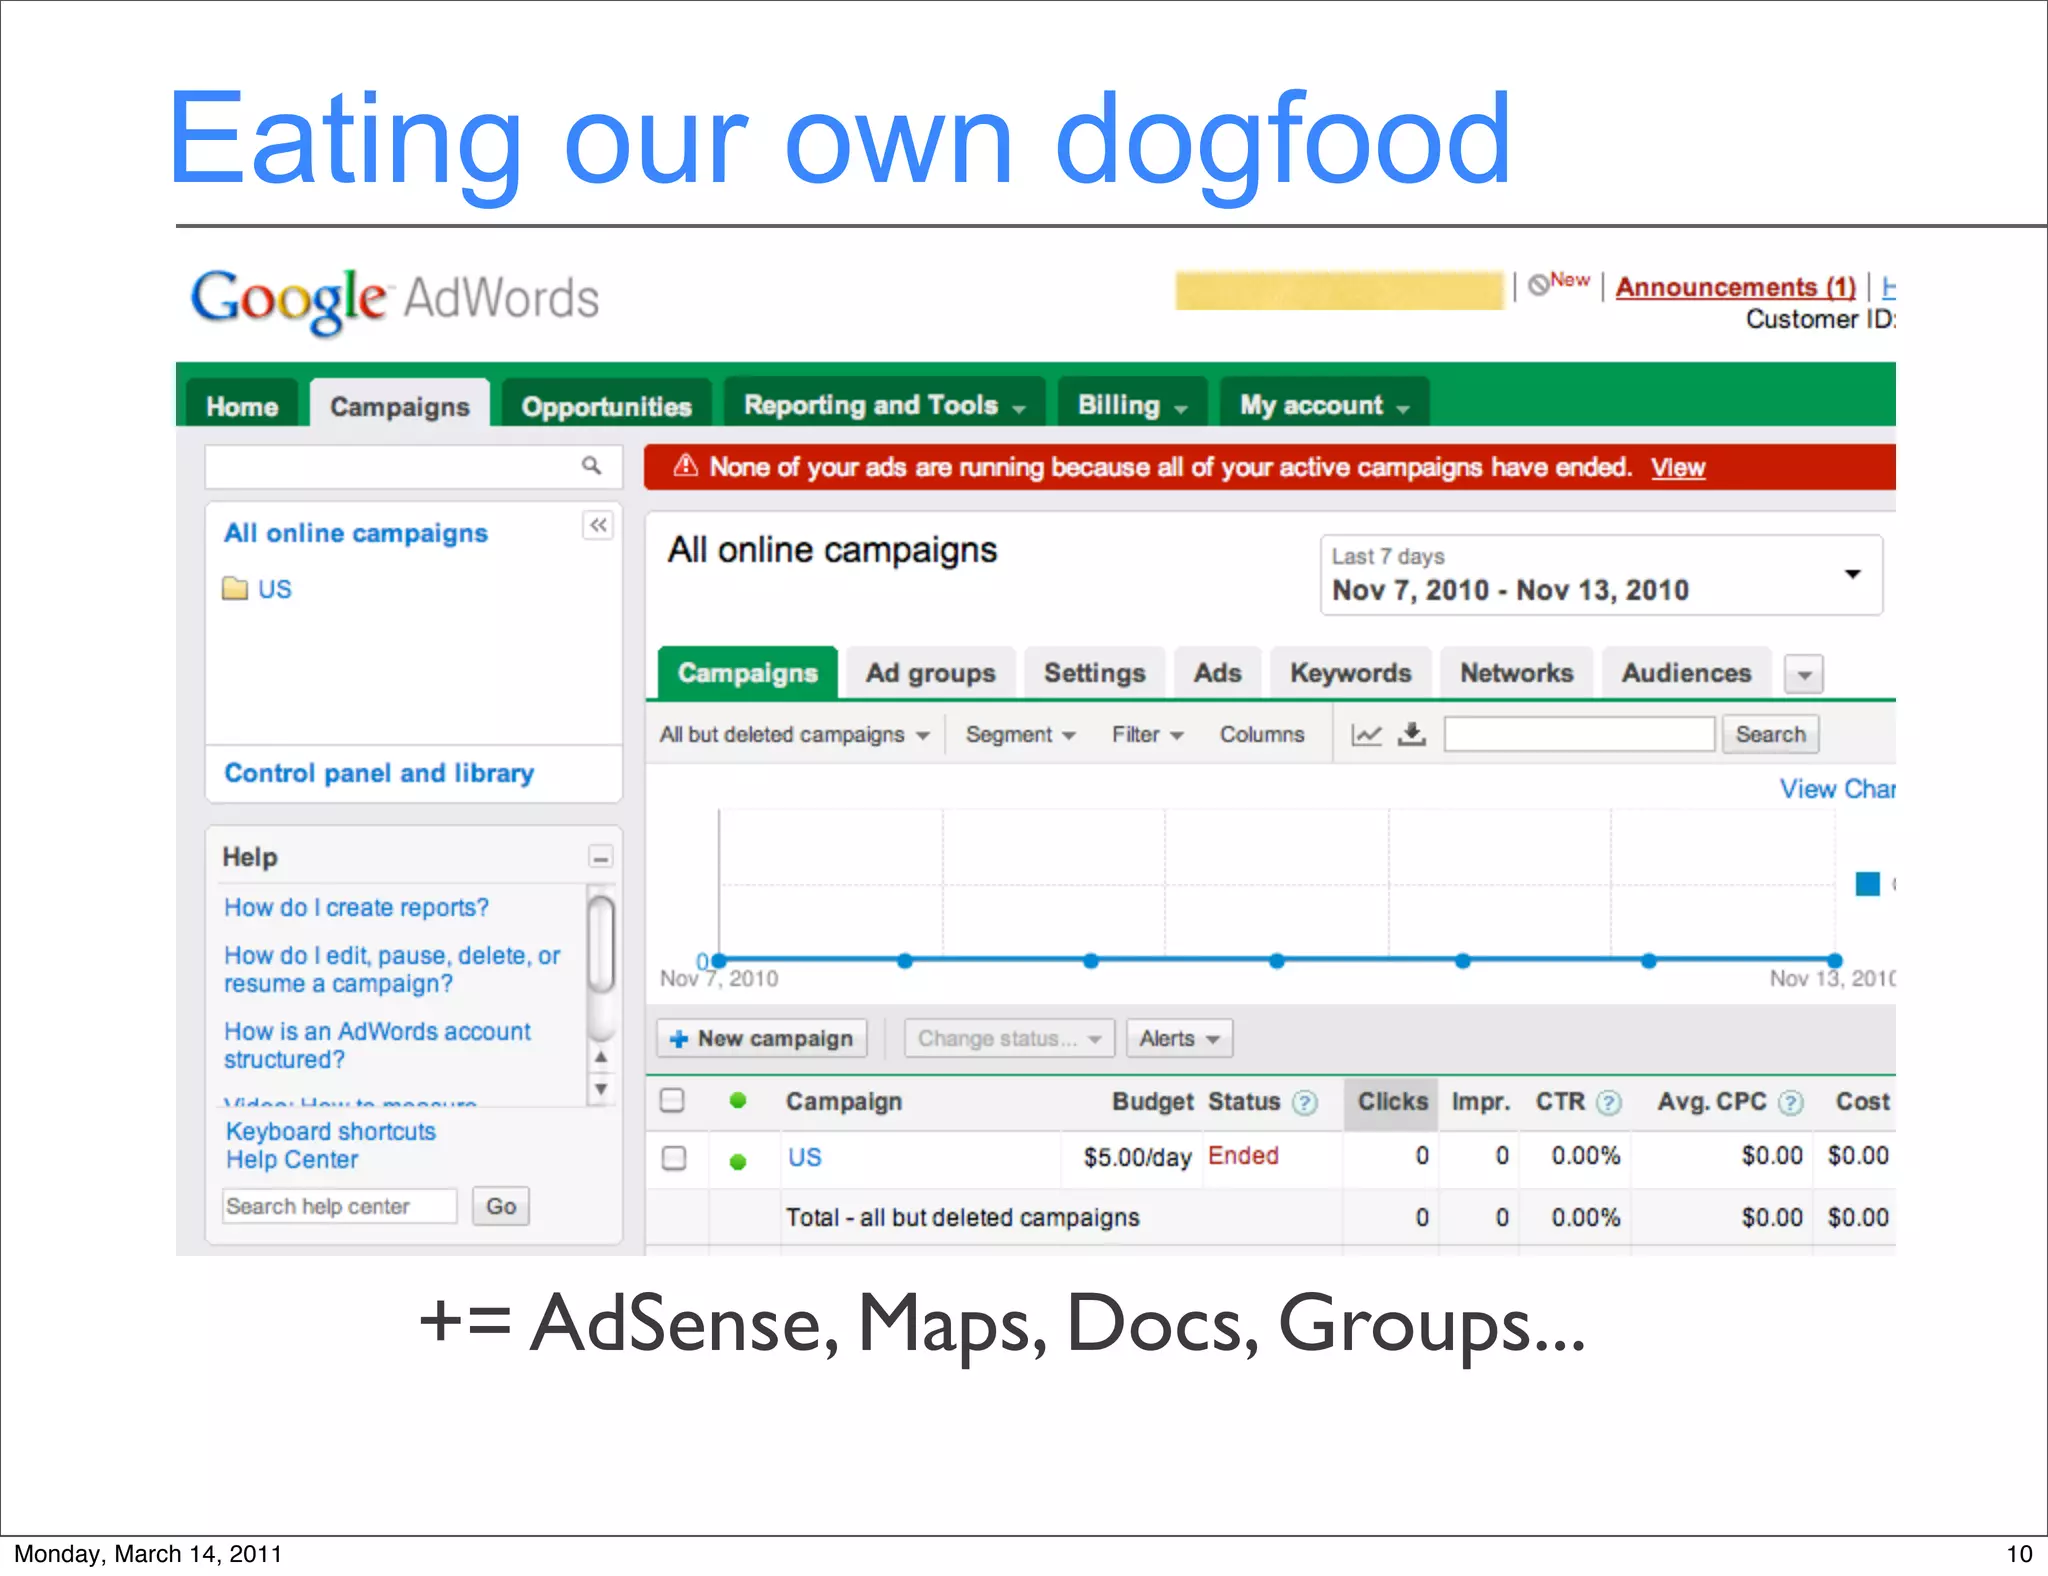The image size is (2048, 1576).
Task: Open the Keyboard shortcuts link
Action: [x=330, y=1131]
